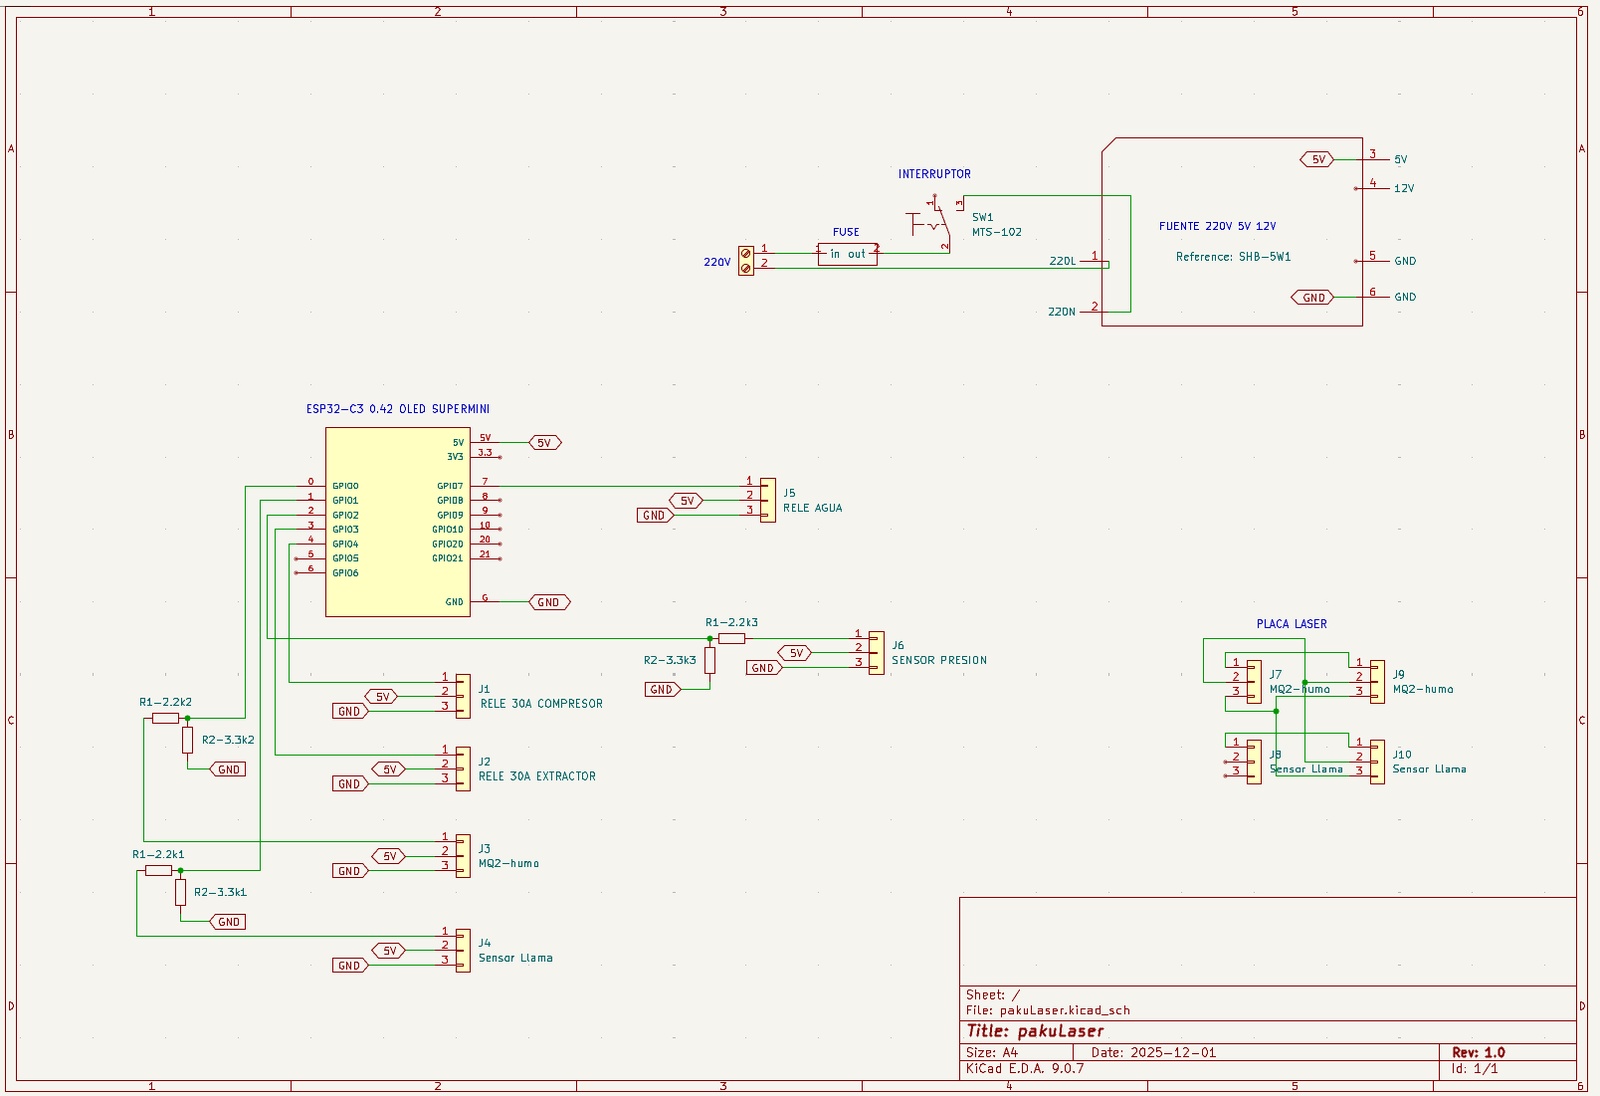Click the 220N pin label

[x=1062, y=312]
